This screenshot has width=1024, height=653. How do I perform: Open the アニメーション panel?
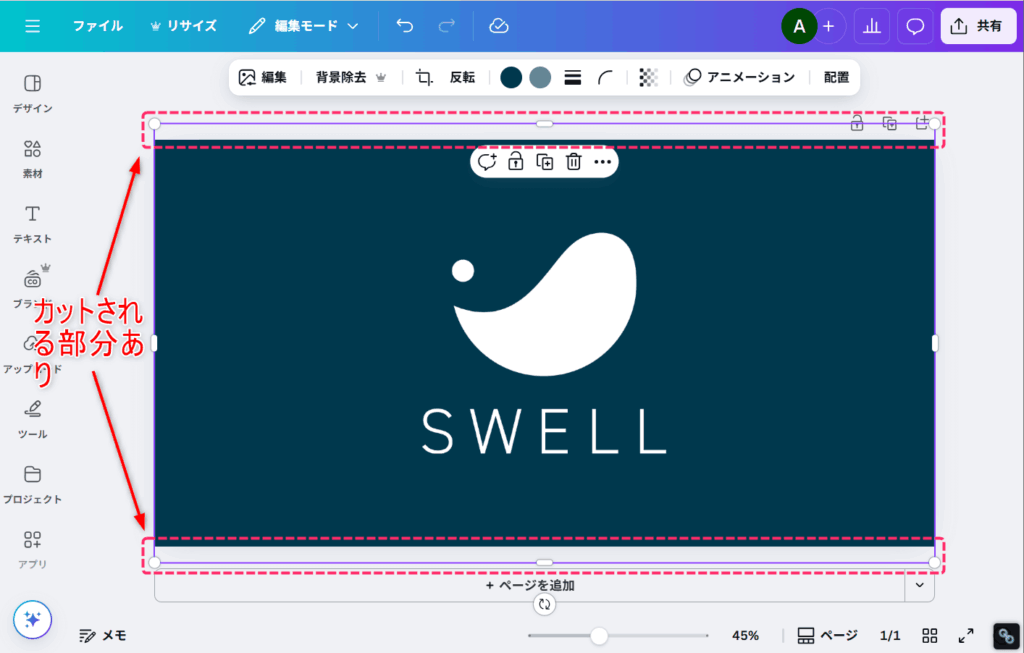coord(739,78)
